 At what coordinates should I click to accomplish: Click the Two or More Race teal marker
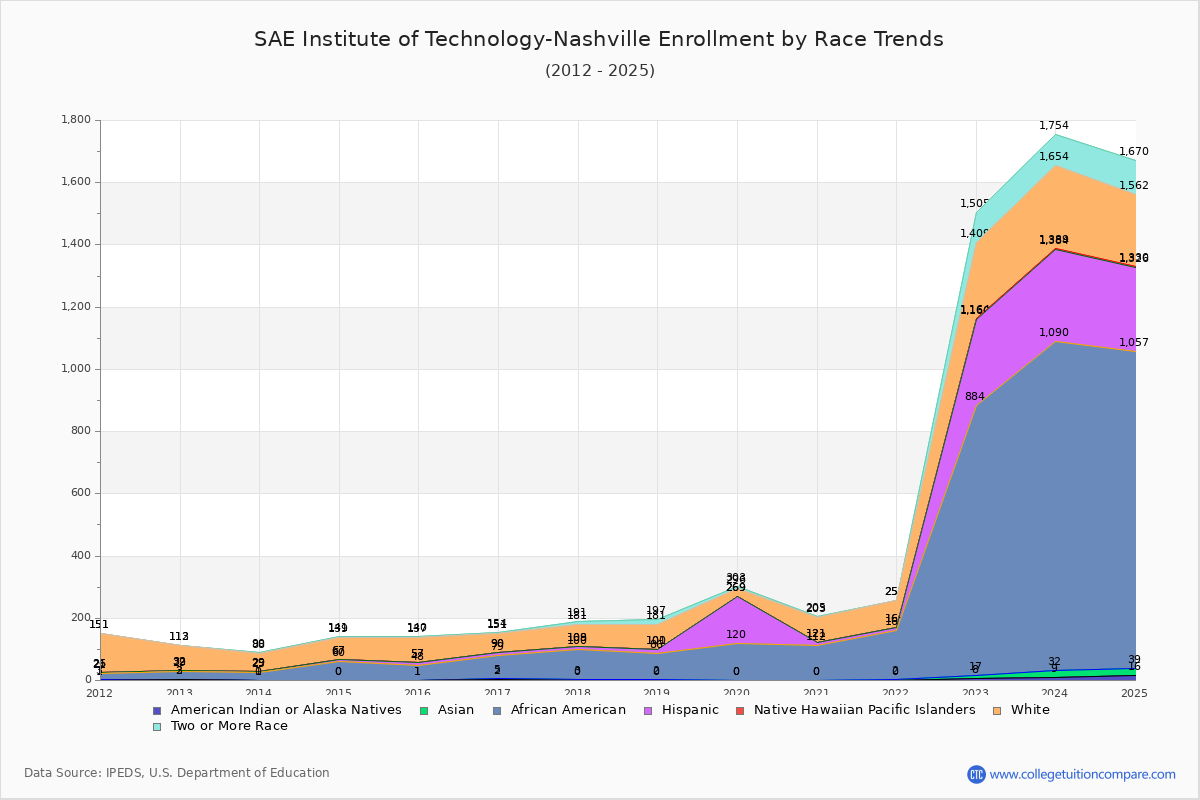point(157,726)
